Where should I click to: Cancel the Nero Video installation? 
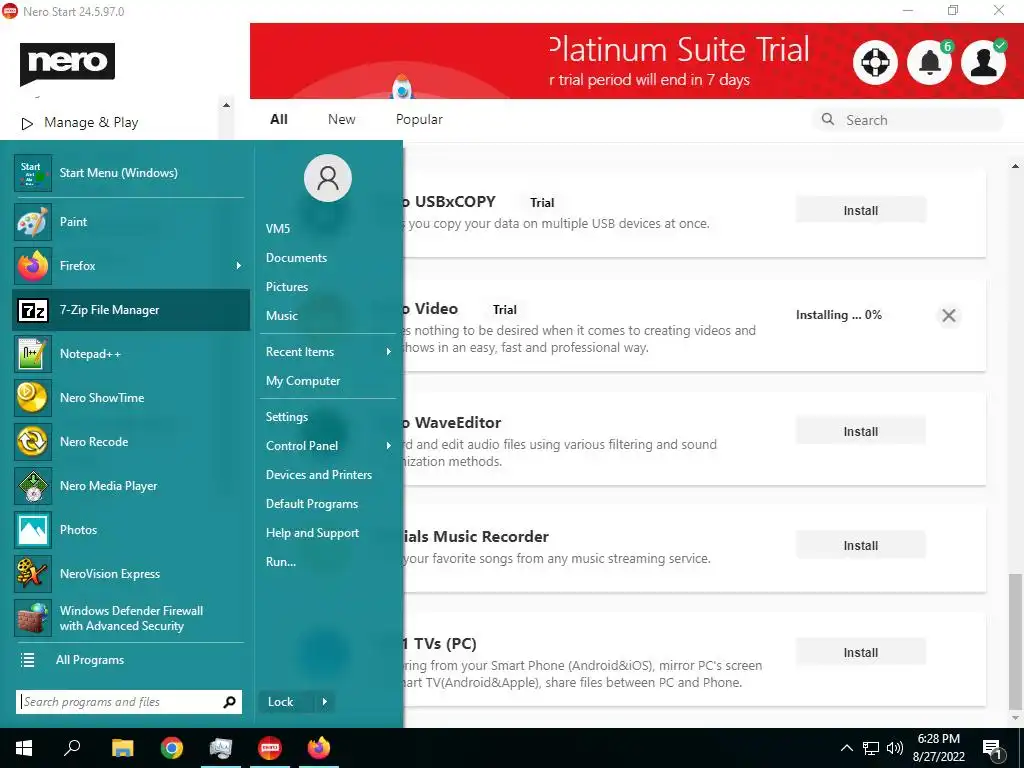coord(948,316)
